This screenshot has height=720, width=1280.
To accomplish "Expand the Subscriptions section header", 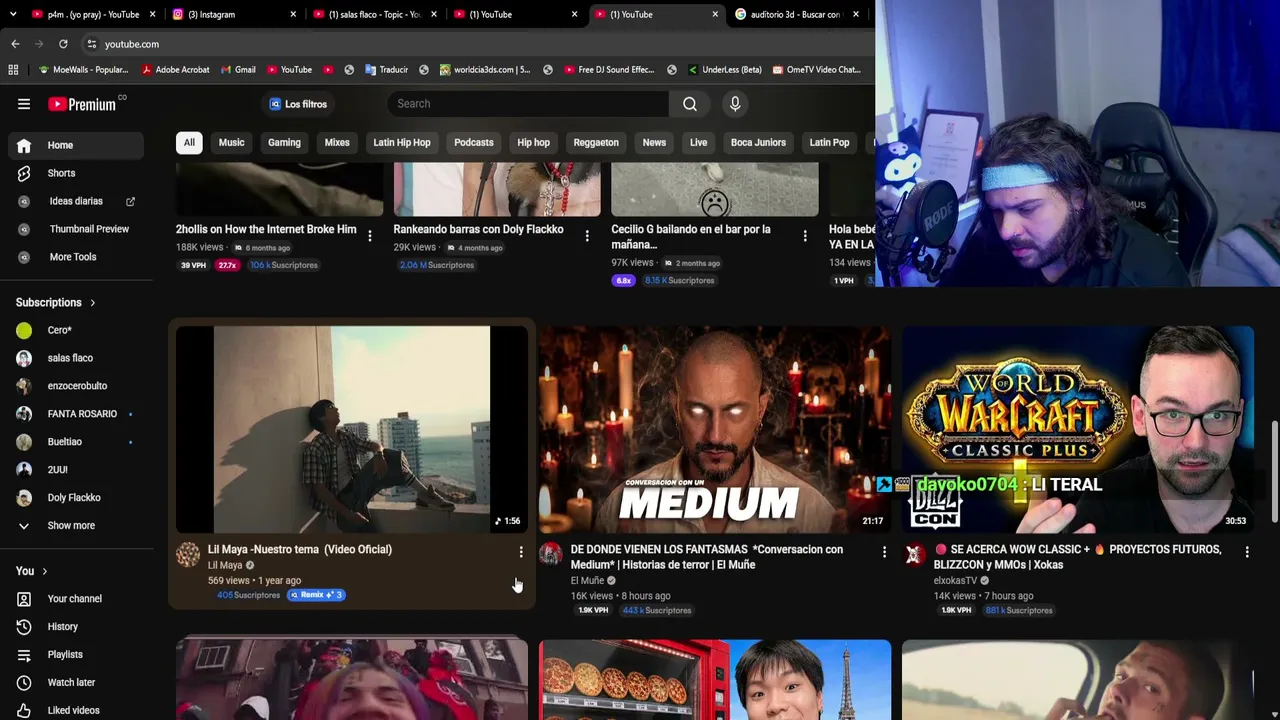I will (56, 303).
